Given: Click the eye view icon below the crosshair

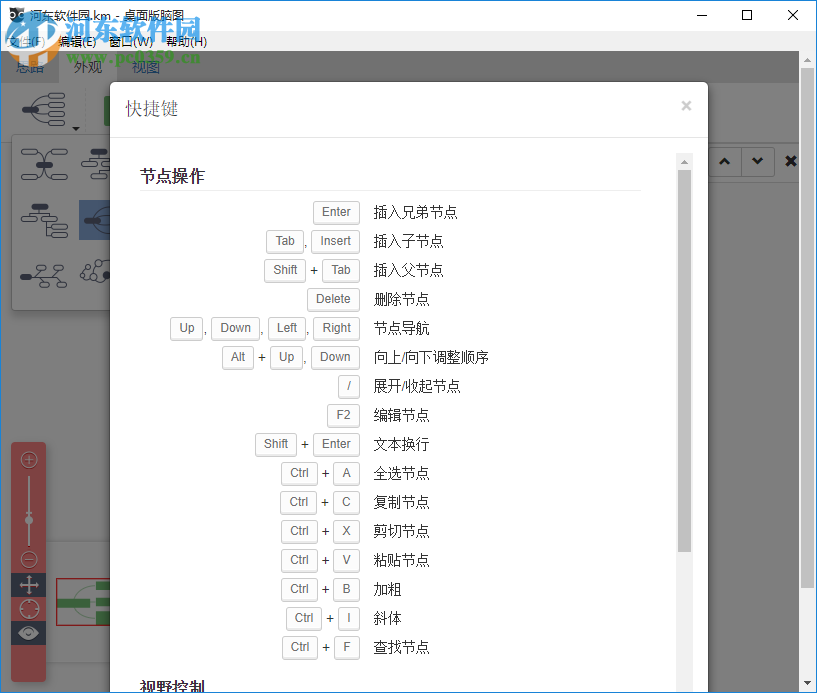Looking at the screenshot, I should [28, 632].
